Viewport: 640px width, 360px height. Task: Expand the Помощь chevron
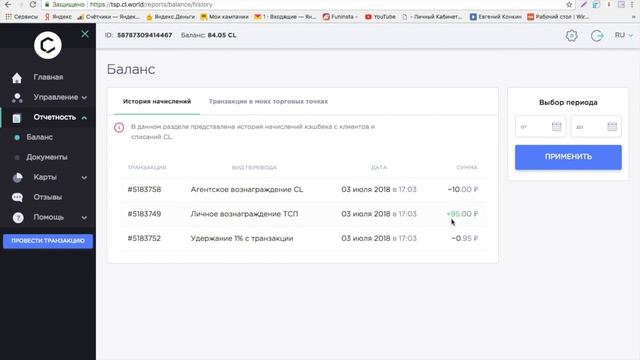(84, 218)
